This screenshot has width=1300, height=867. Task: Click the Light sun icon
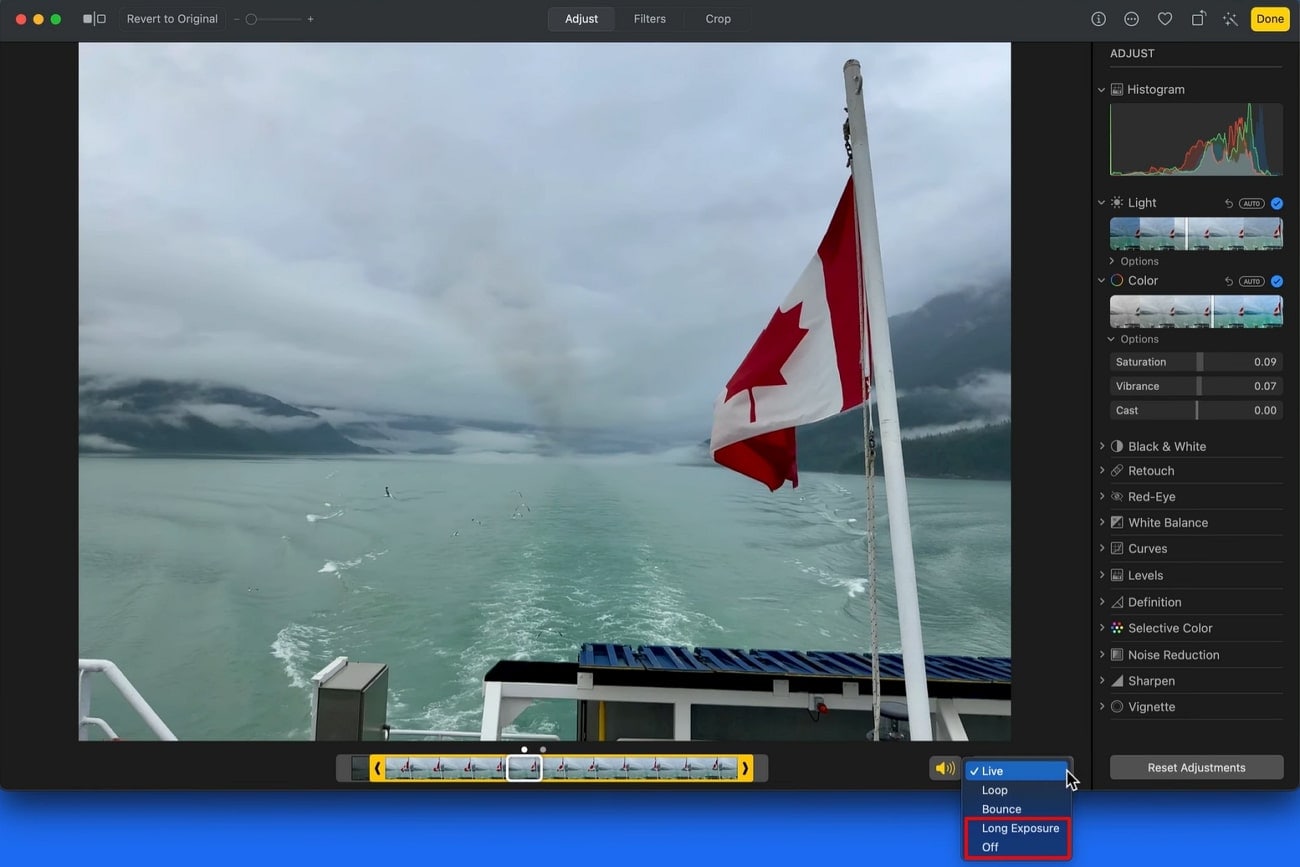point(1117,202)
